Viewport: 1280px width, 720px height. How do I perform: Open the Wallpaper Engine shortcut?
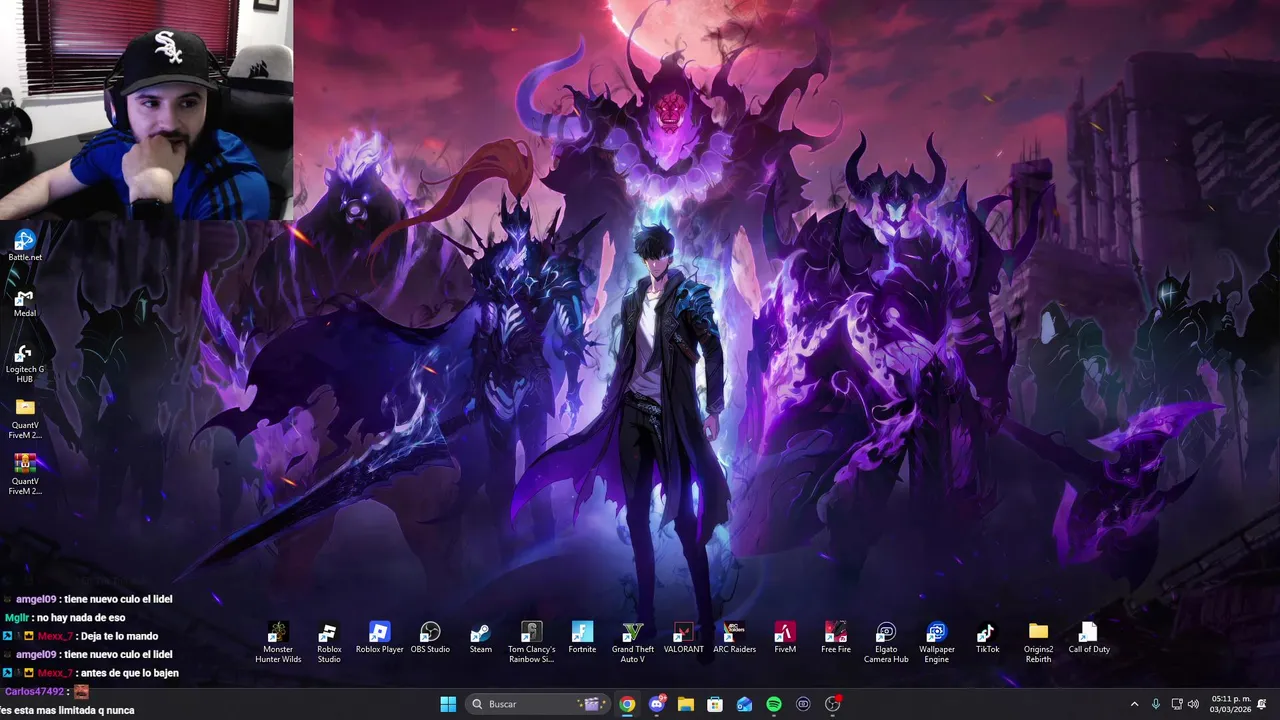tap(936, 642)
